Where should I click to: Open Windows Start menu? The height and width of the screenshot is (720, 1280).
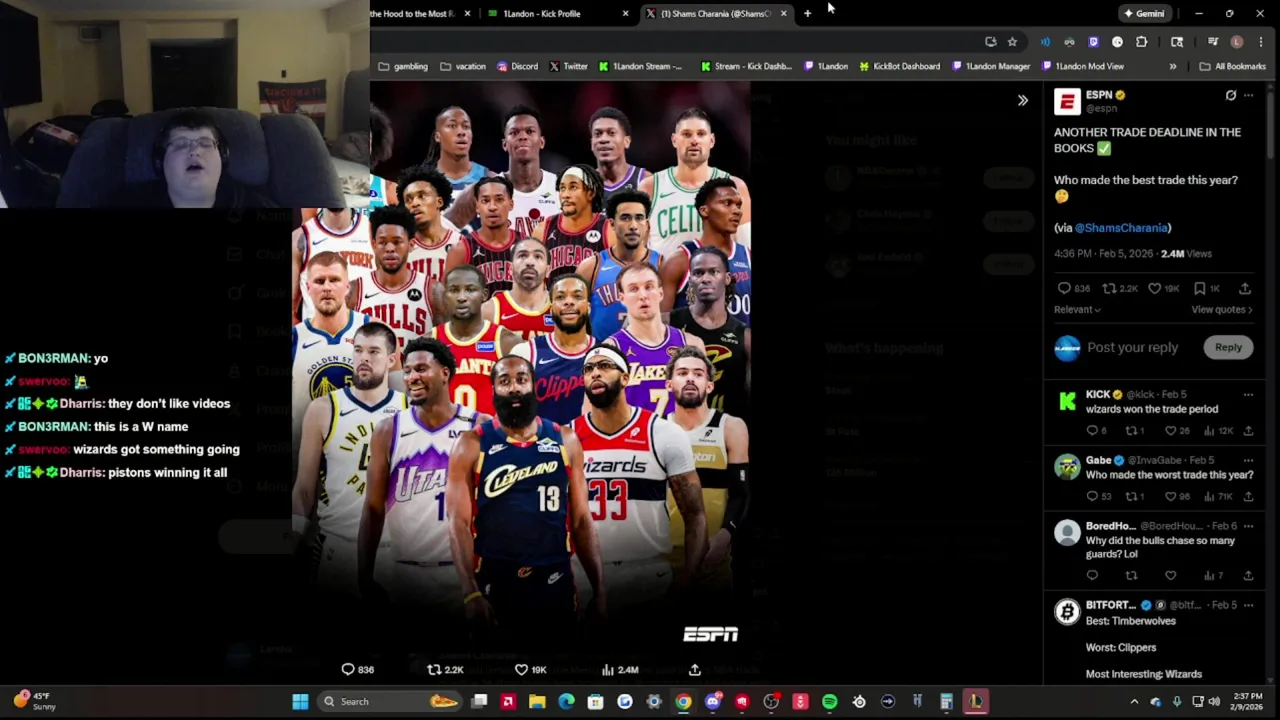299,701
